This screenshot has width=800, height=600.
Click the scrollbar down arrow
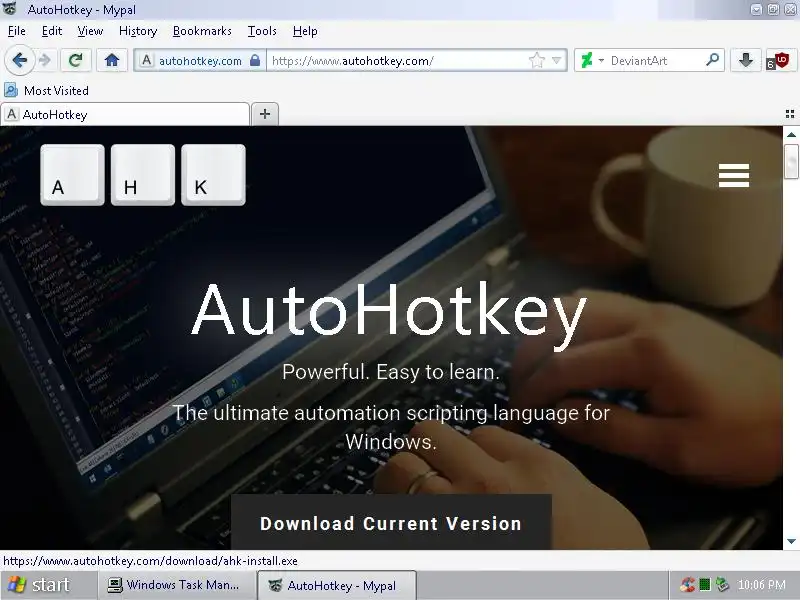tap(791, 541)
